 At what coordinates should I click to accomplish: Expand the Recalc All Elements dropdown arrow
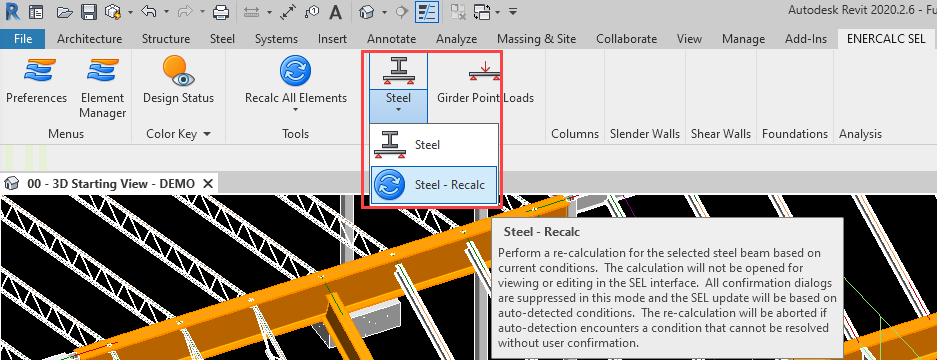tap(296, 110)
